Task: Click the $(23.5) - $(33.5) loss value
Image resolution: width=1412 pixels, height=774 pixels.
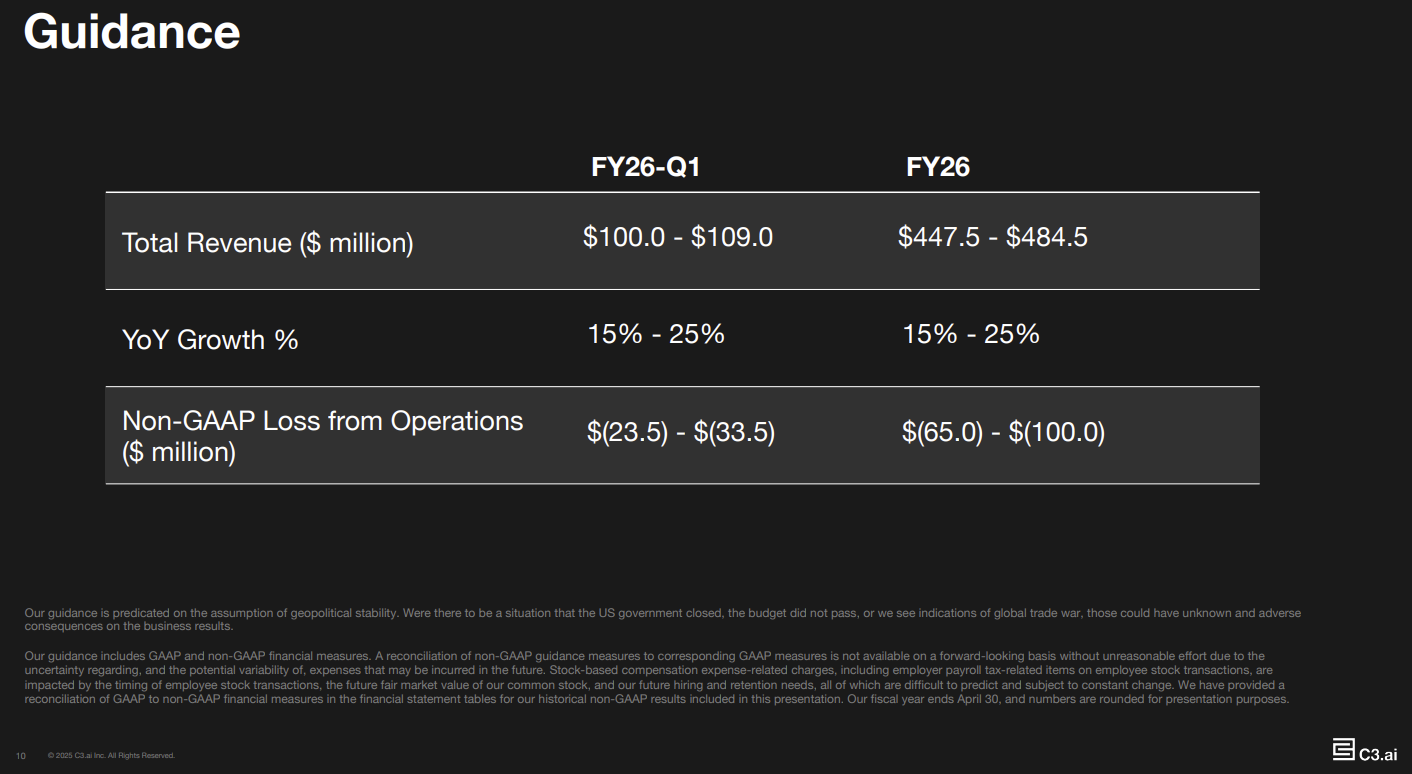Action: point(681,433)
